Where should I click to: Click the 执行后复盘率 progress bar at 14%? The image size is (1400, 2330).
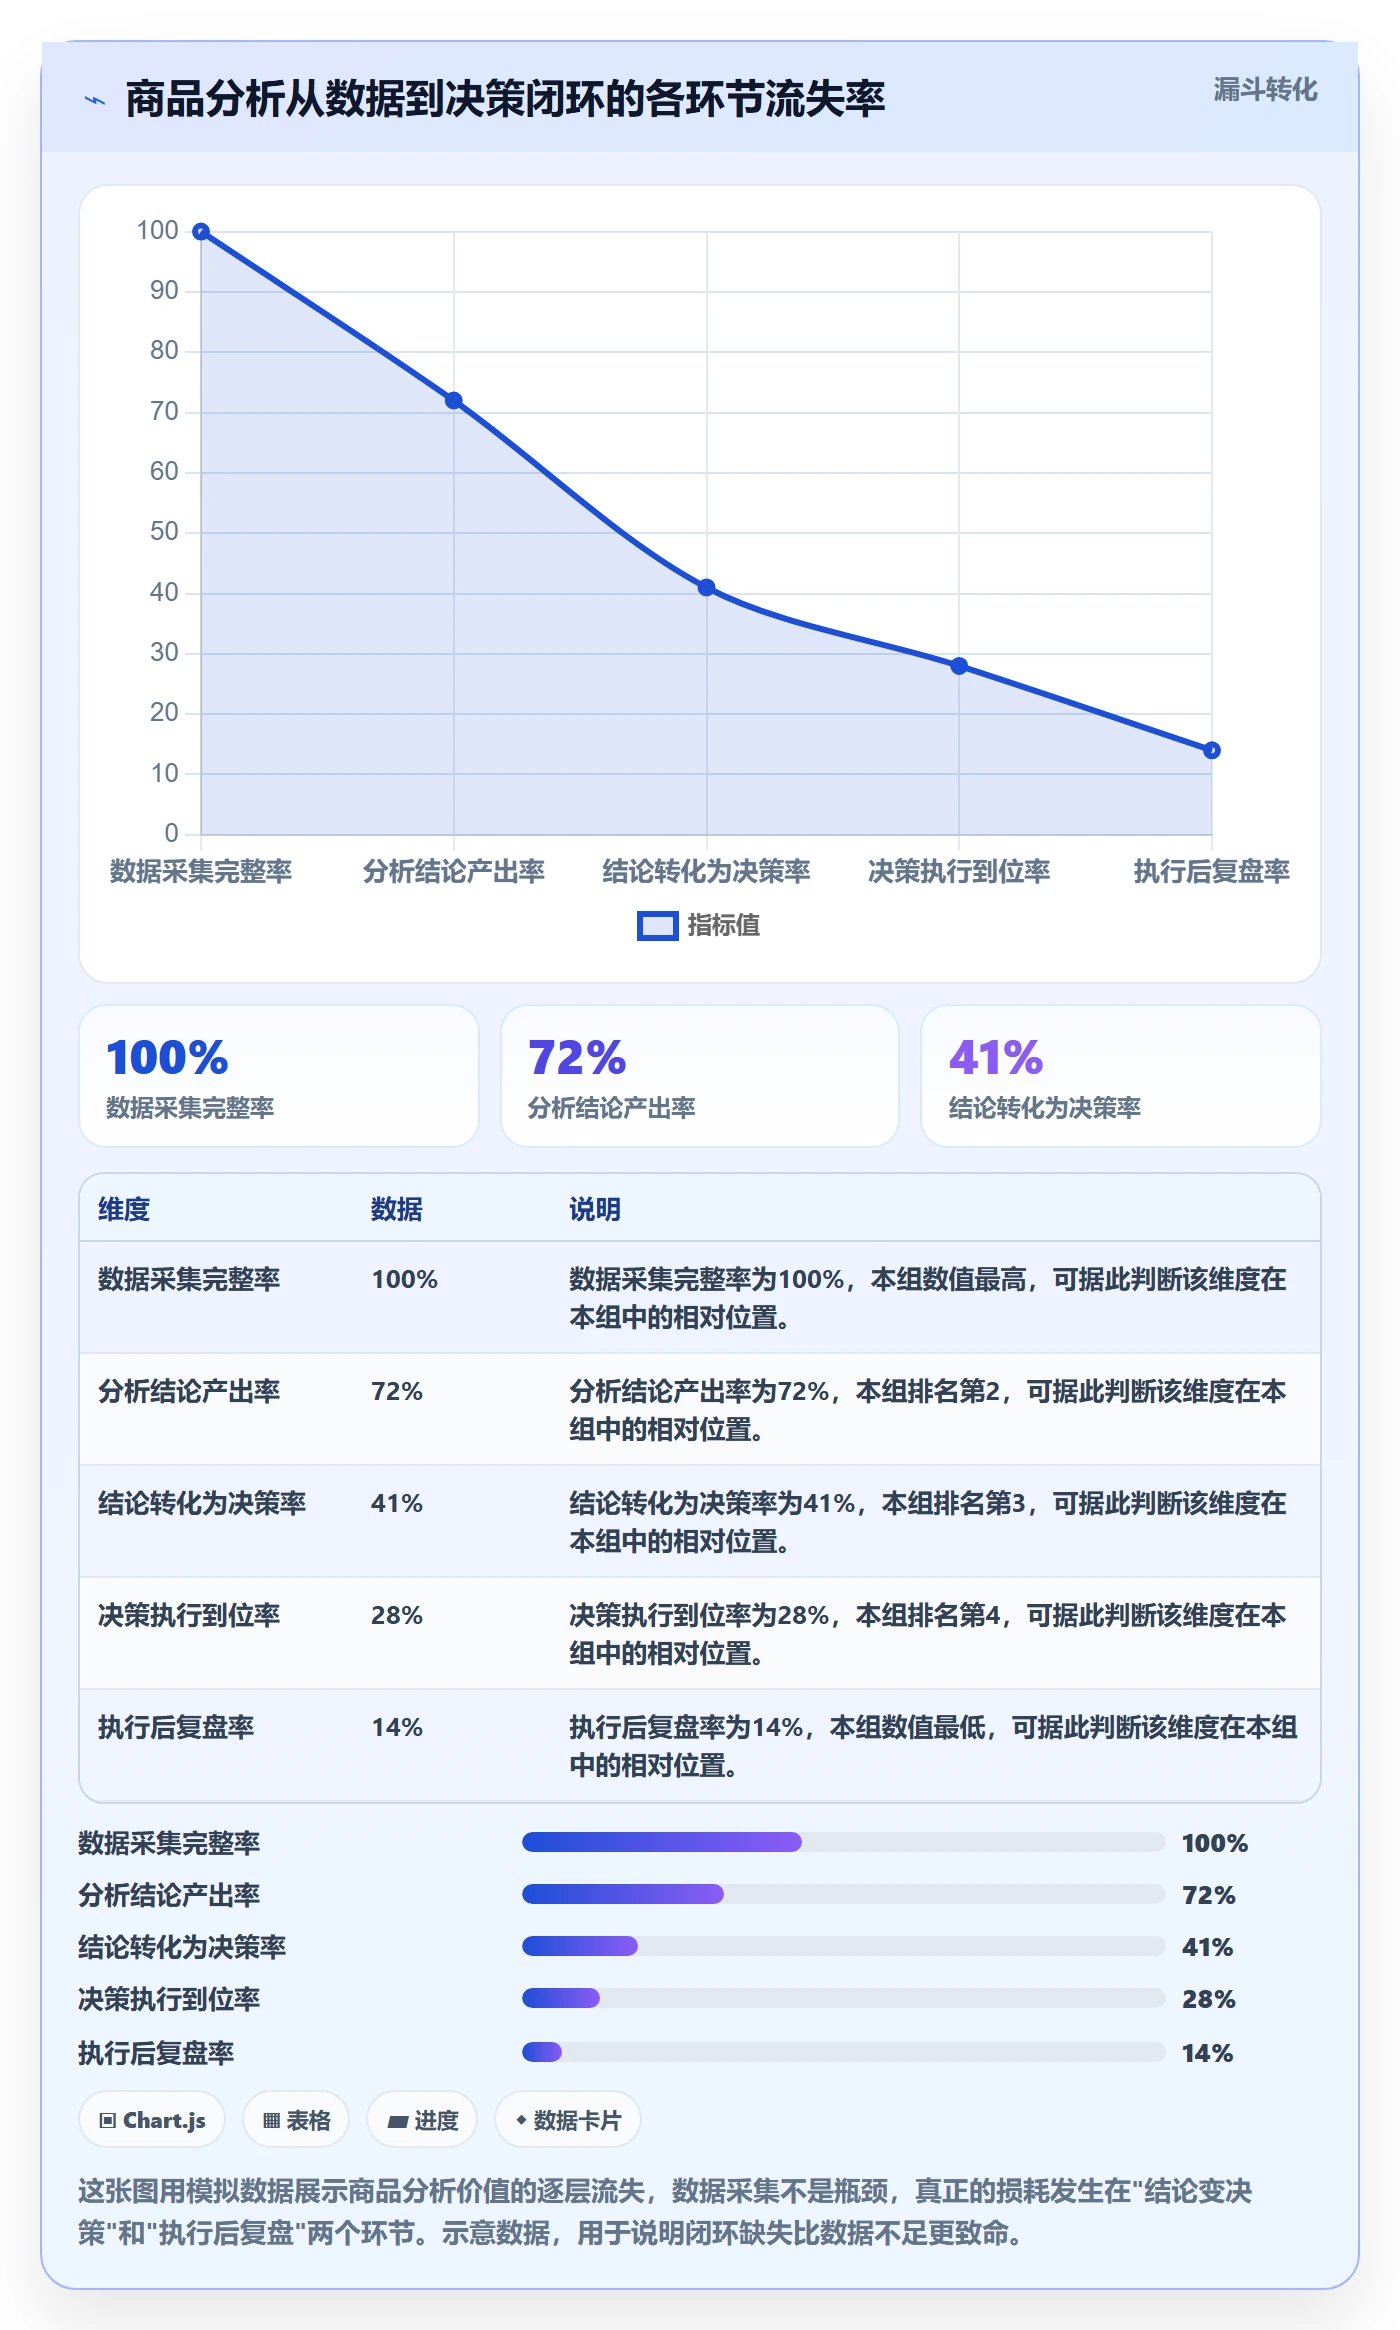844,2052
